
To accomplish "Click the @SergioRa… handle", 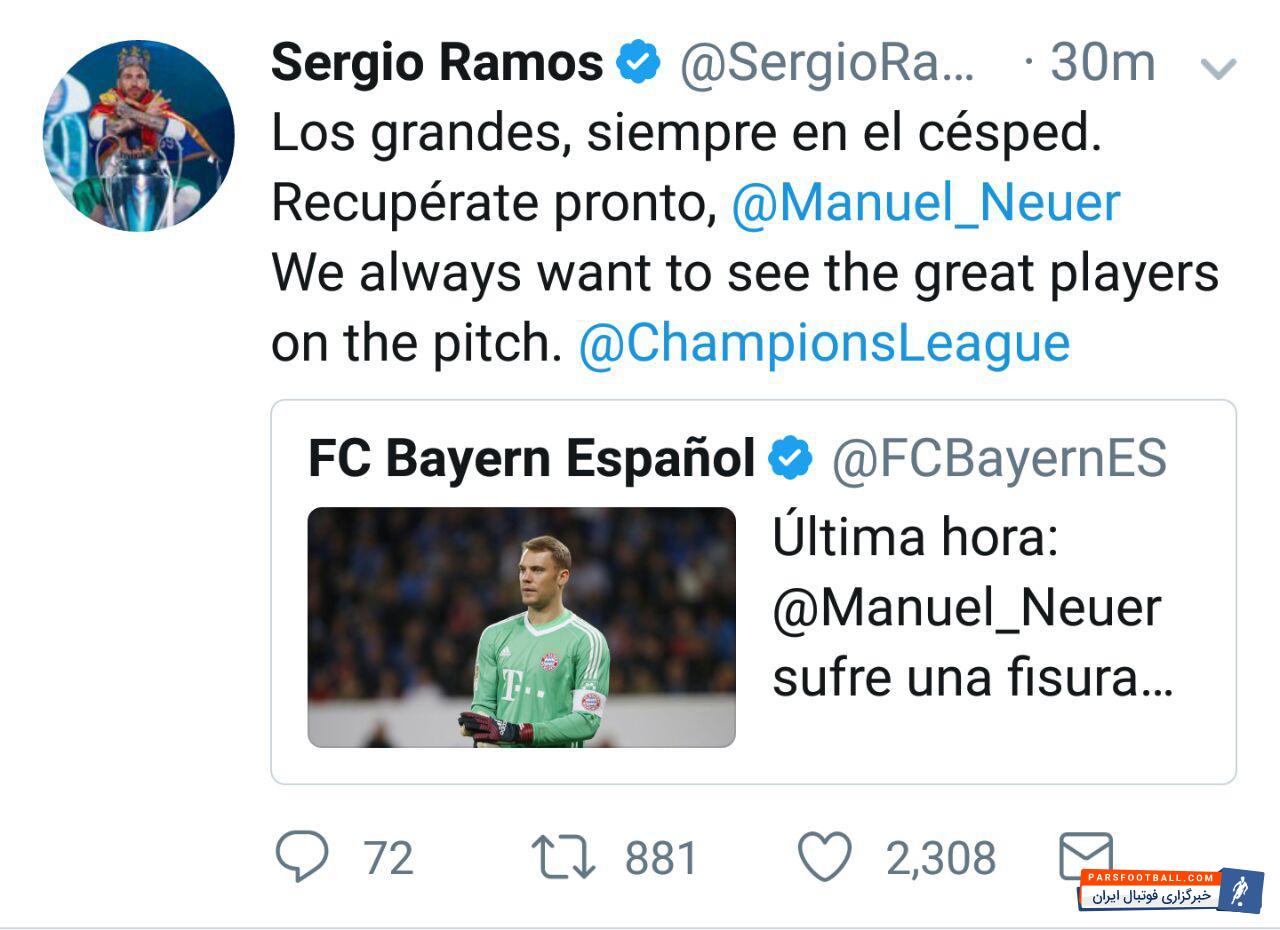I will 826,63.
